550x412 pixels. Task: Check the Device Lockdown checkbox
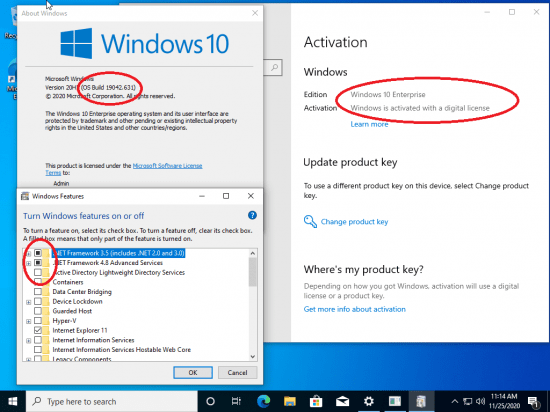pos(38,301)
